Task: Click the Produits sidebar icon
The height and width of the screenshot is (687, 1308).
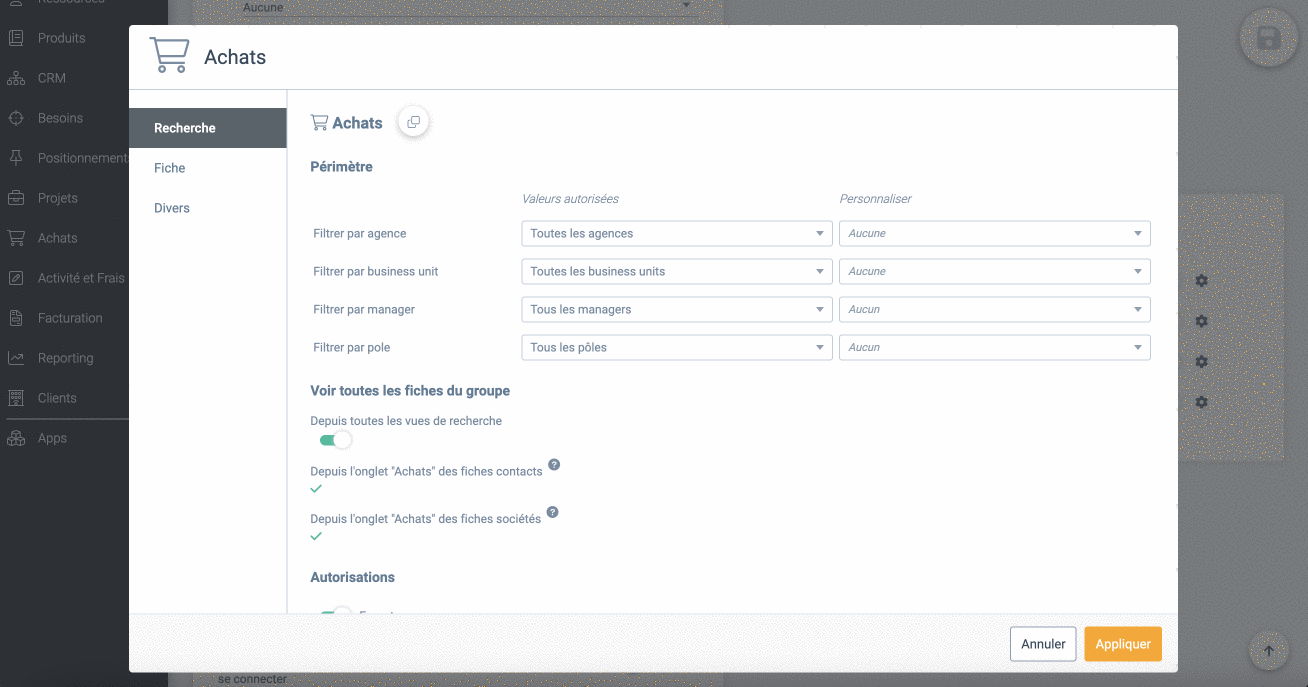Action: [16, 38]
